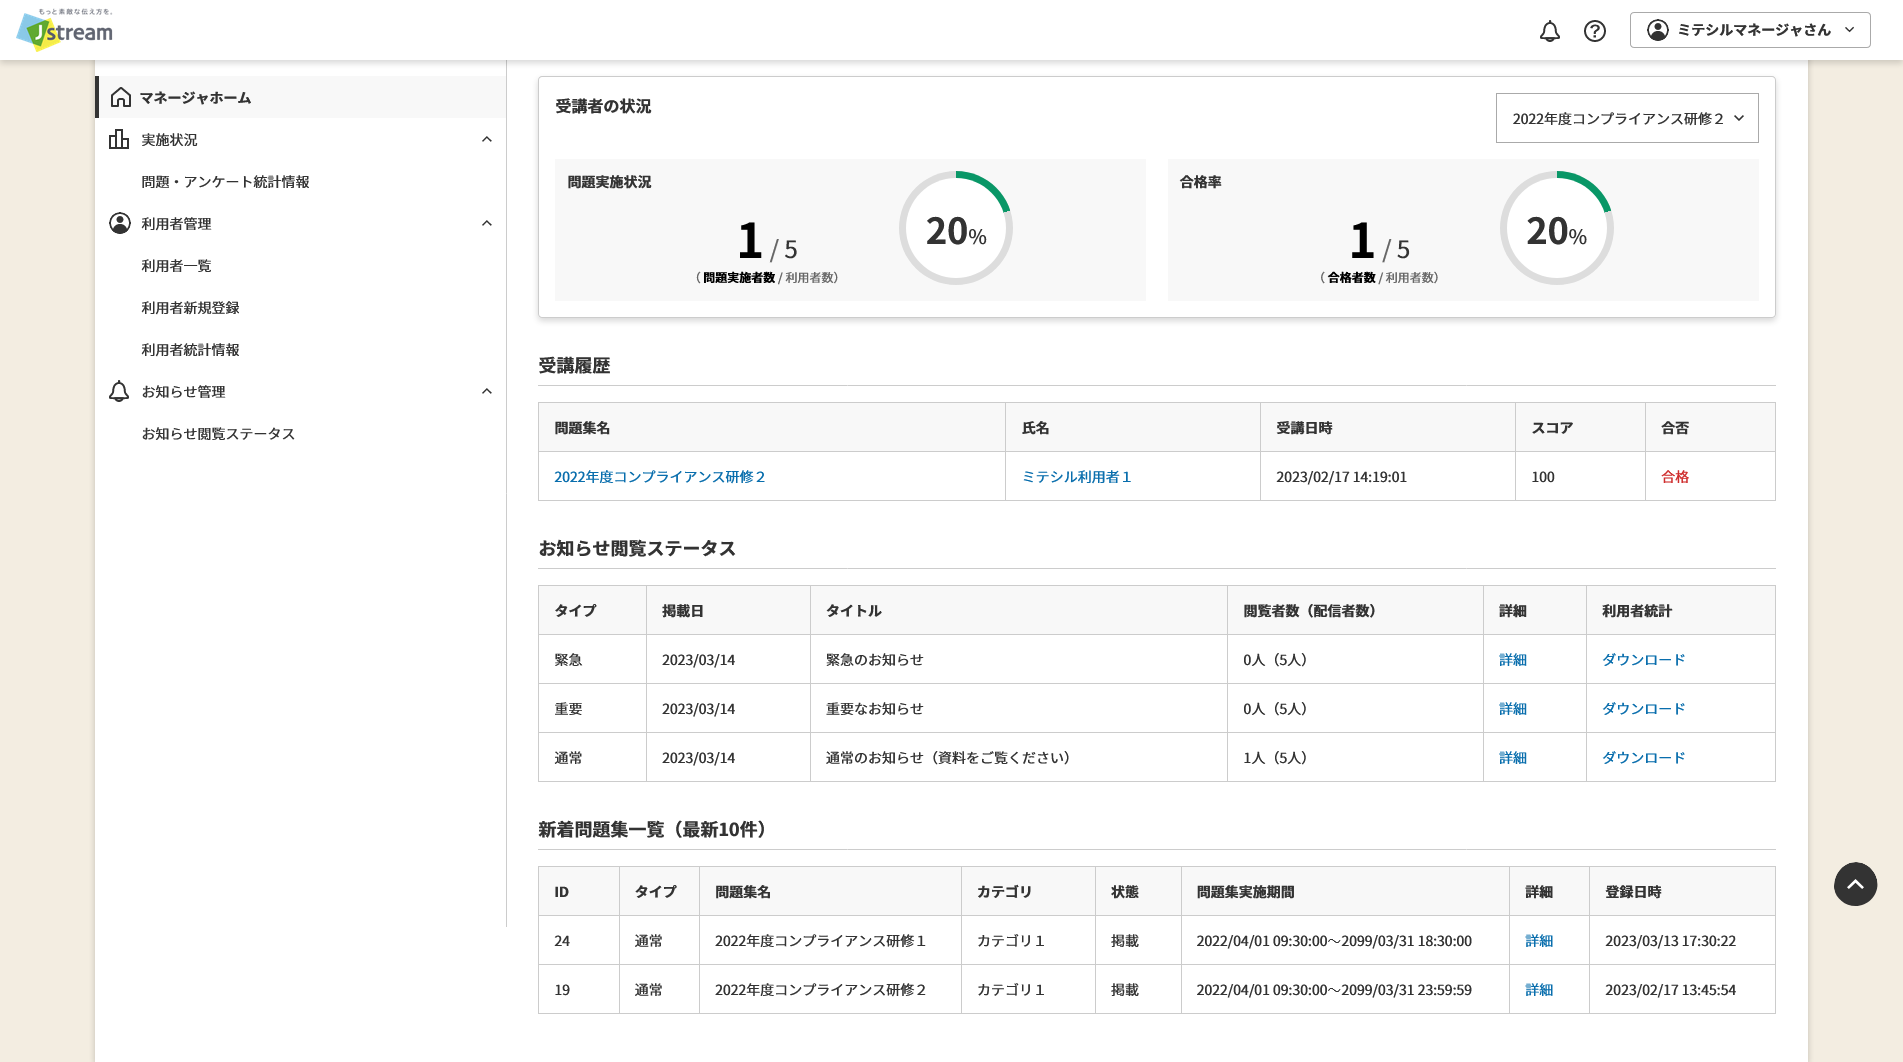Click the bell icon beside お知らせ管理
1903x1062 pixels.
point(119,391)
